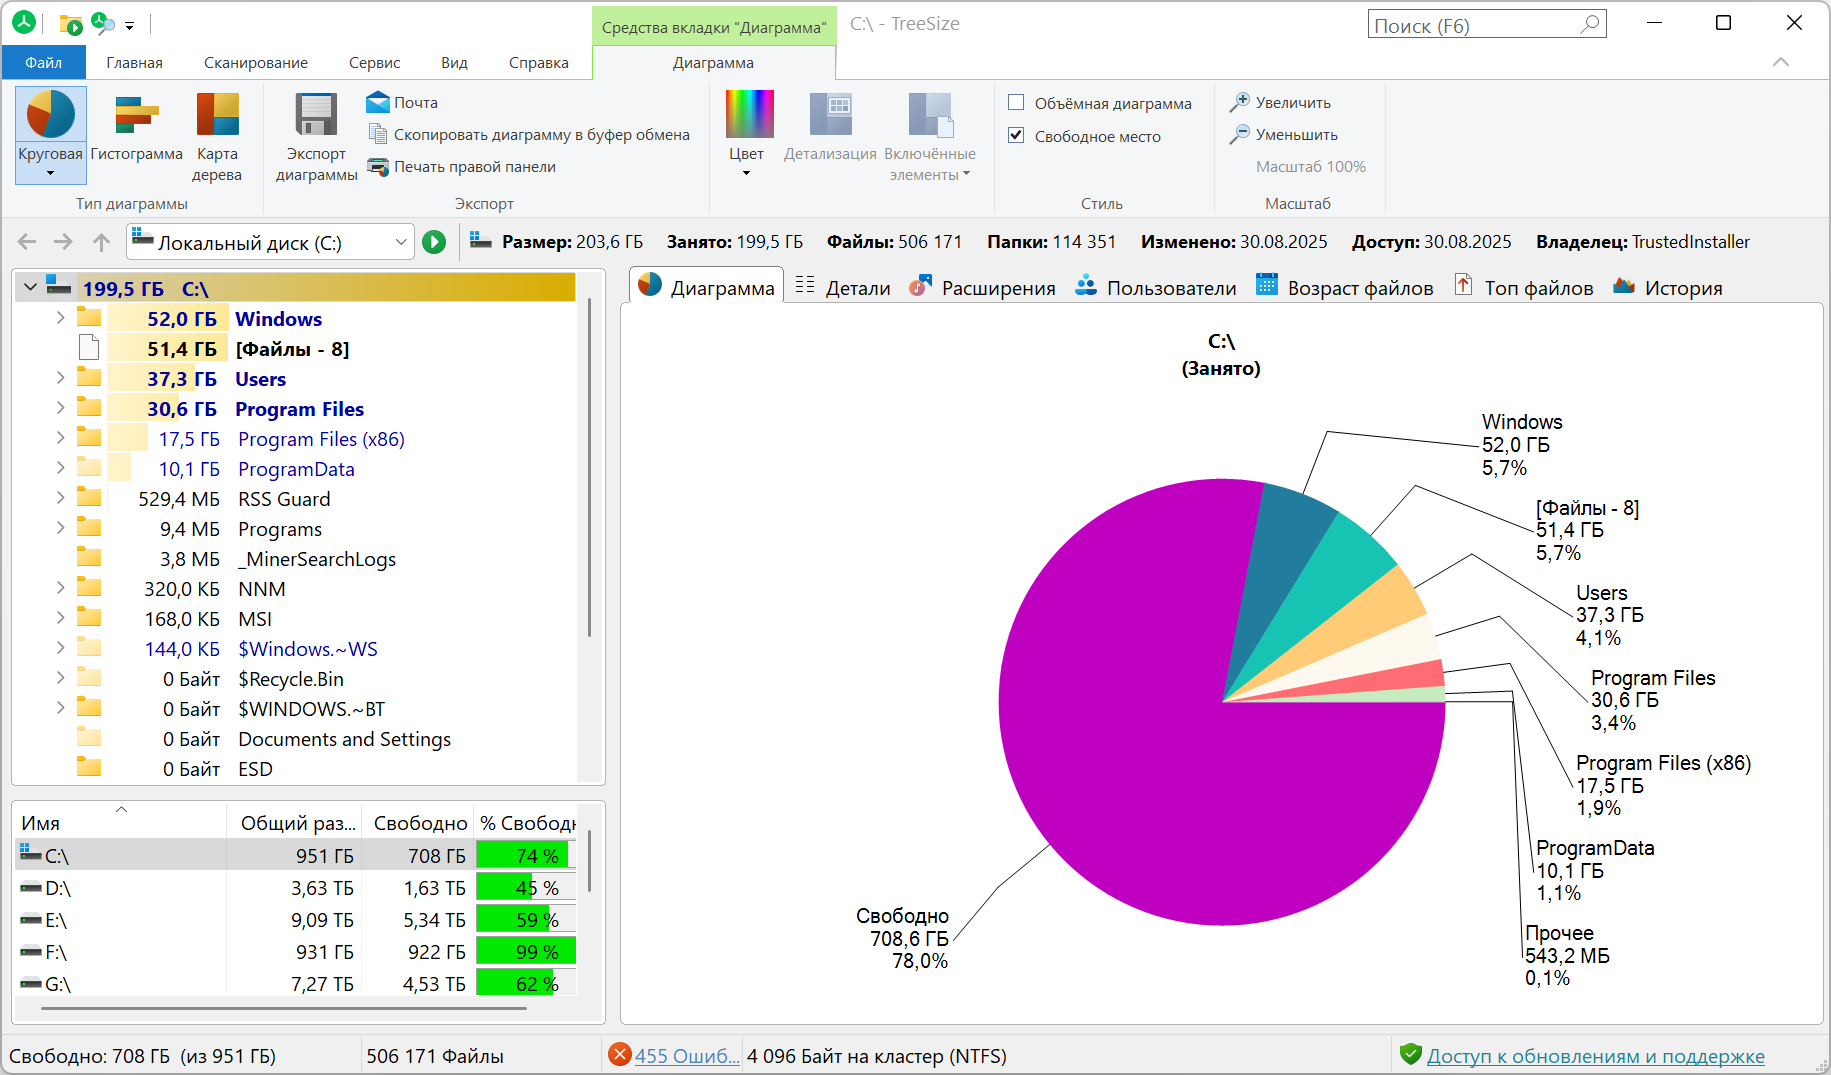Open the Справка ribbon tab
The width and height of the screenshot is (1831, 1075).
(539, 62)
